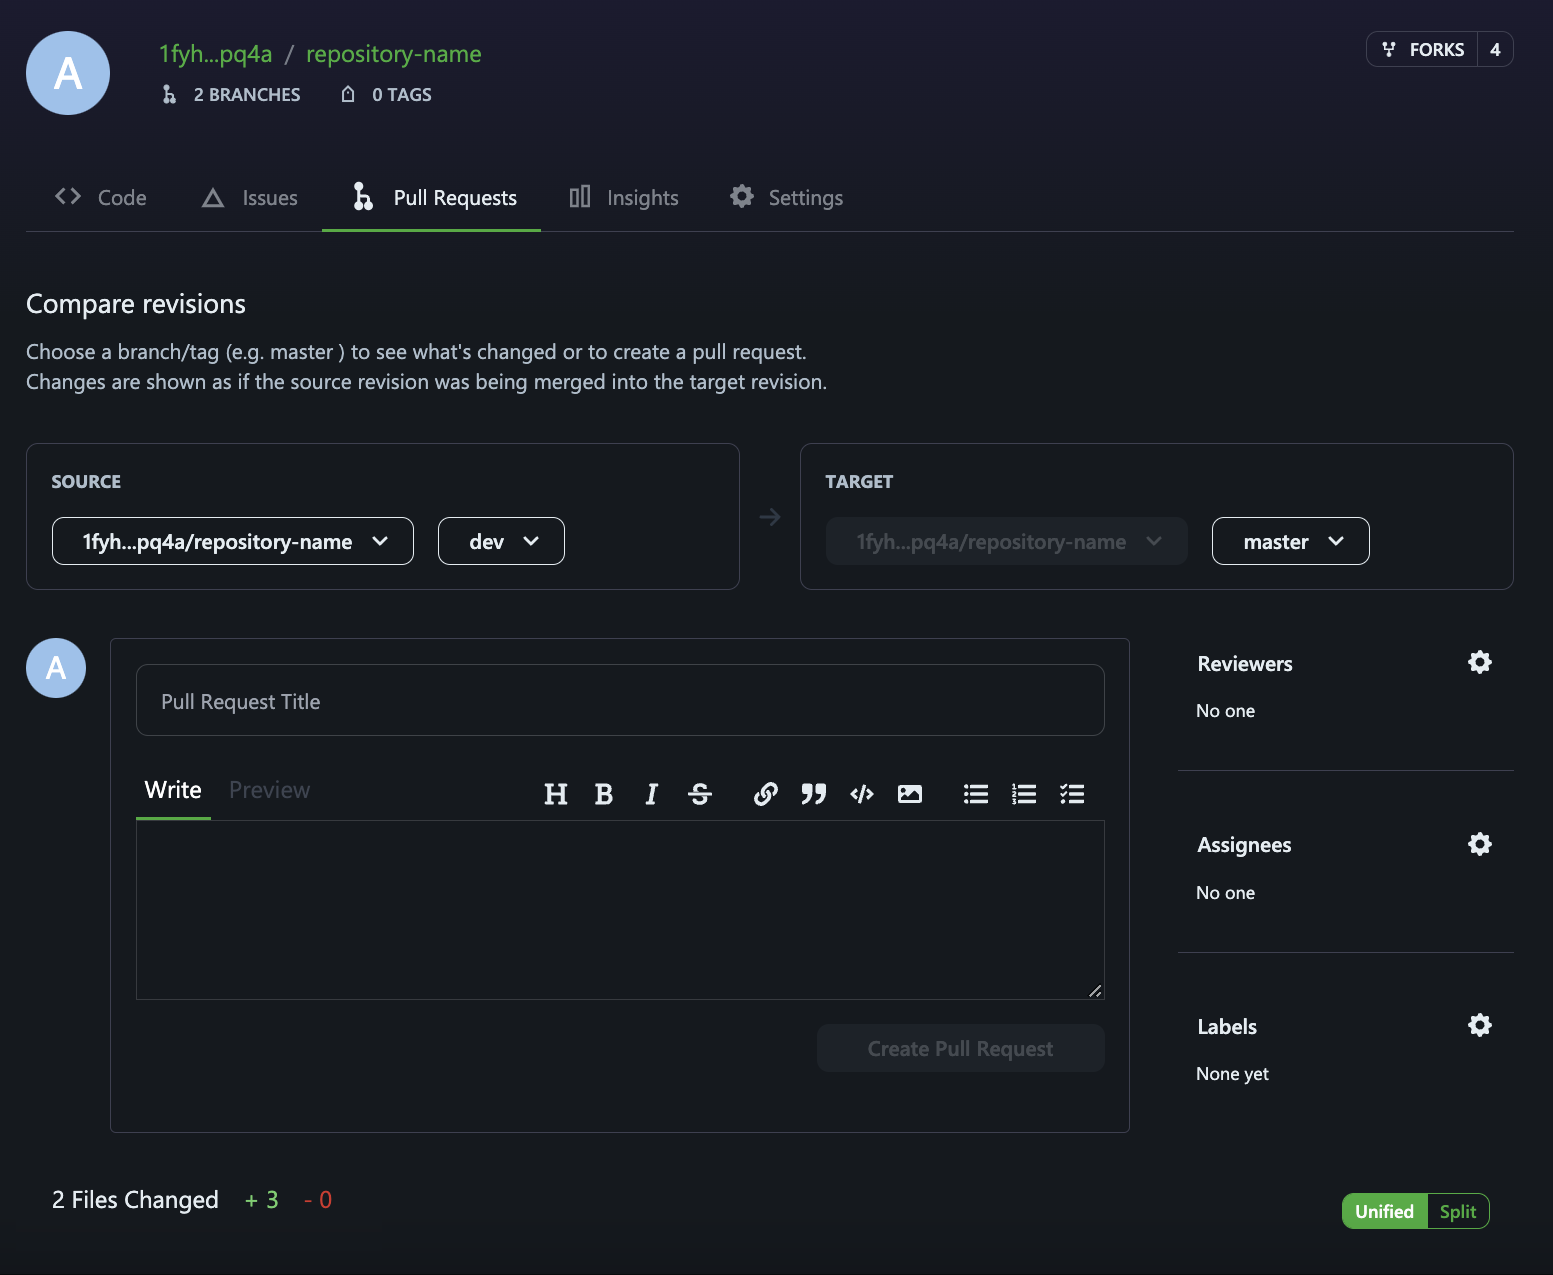
Task: Open Reviewers gear settings
Action: (x=1480, y=662)
